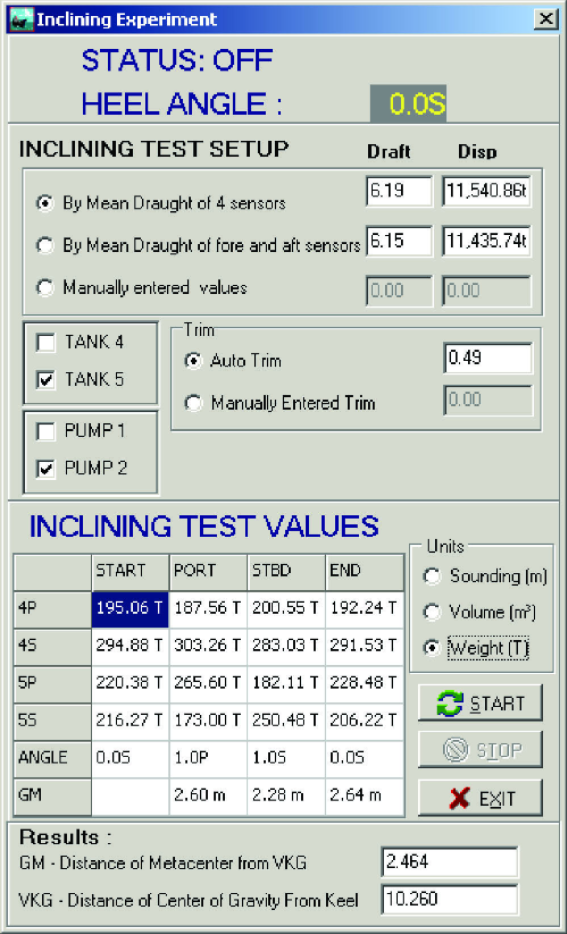This screenshot has height=934, width=567.
Task: Click the VKG result field showing 10.260
Action: point(450,899)
